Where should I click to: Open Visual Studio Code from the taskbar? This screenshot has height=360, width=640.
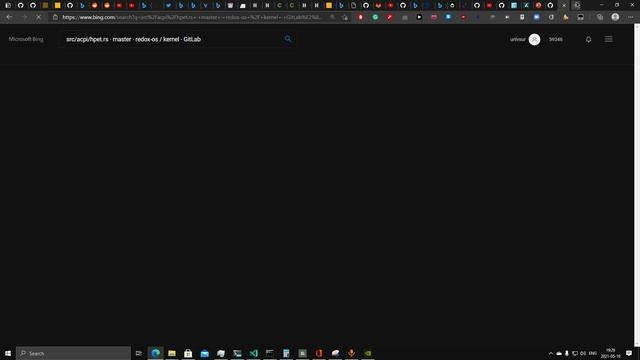pyautogui.click(x=253, y=353)
